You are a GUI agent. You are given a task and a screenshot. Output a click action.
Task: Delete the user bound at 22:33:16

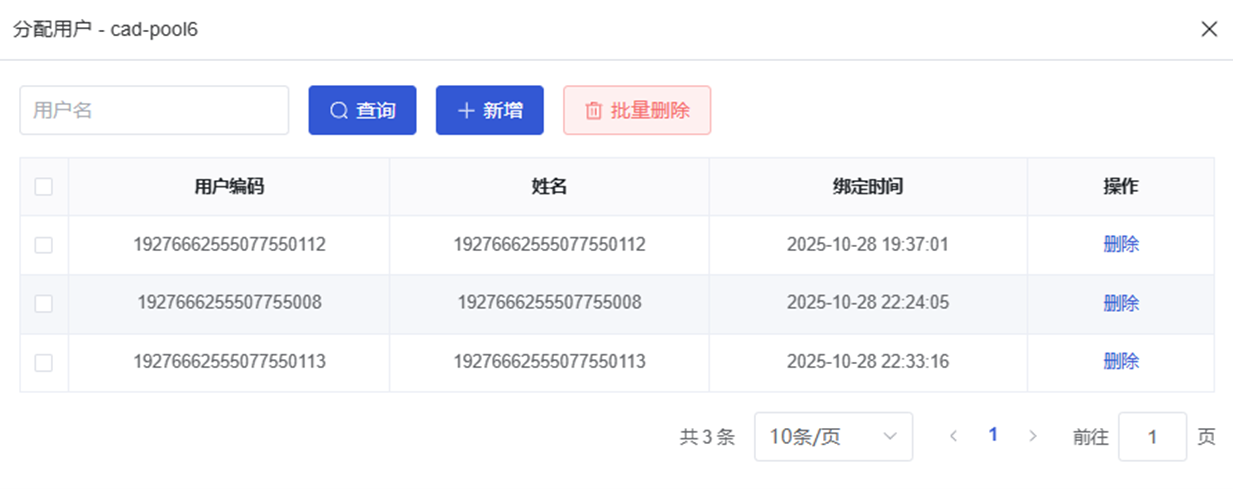pos(1121,361)
